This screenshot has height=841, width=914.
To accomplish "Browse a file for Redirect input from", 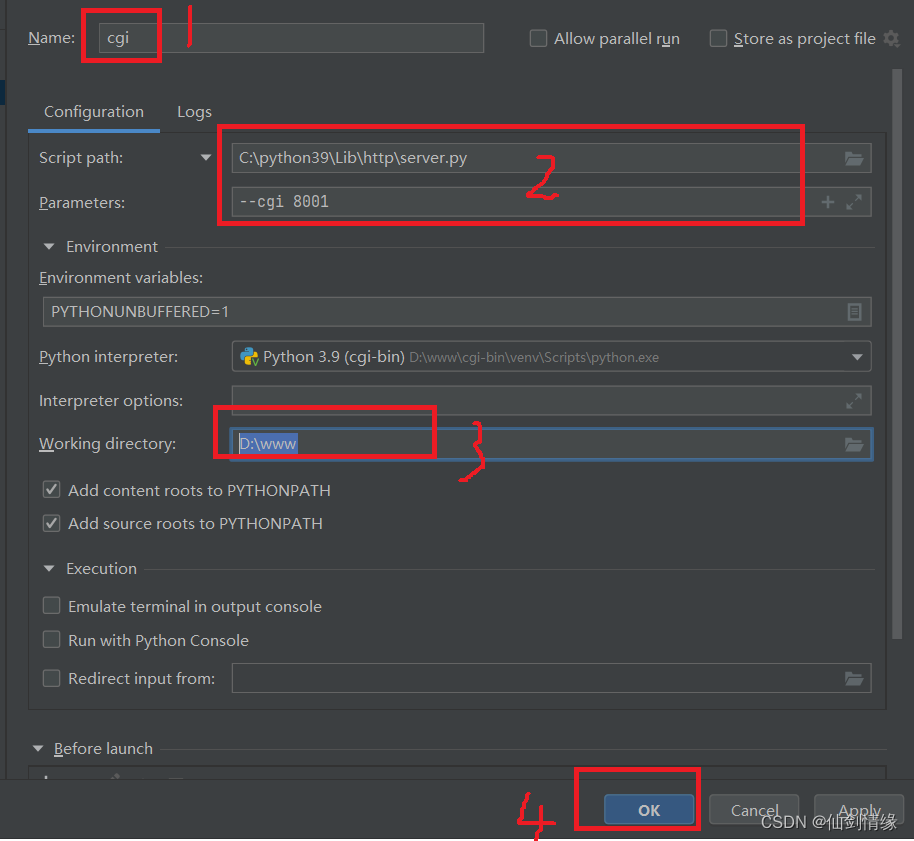I will [x=854, y=678].
